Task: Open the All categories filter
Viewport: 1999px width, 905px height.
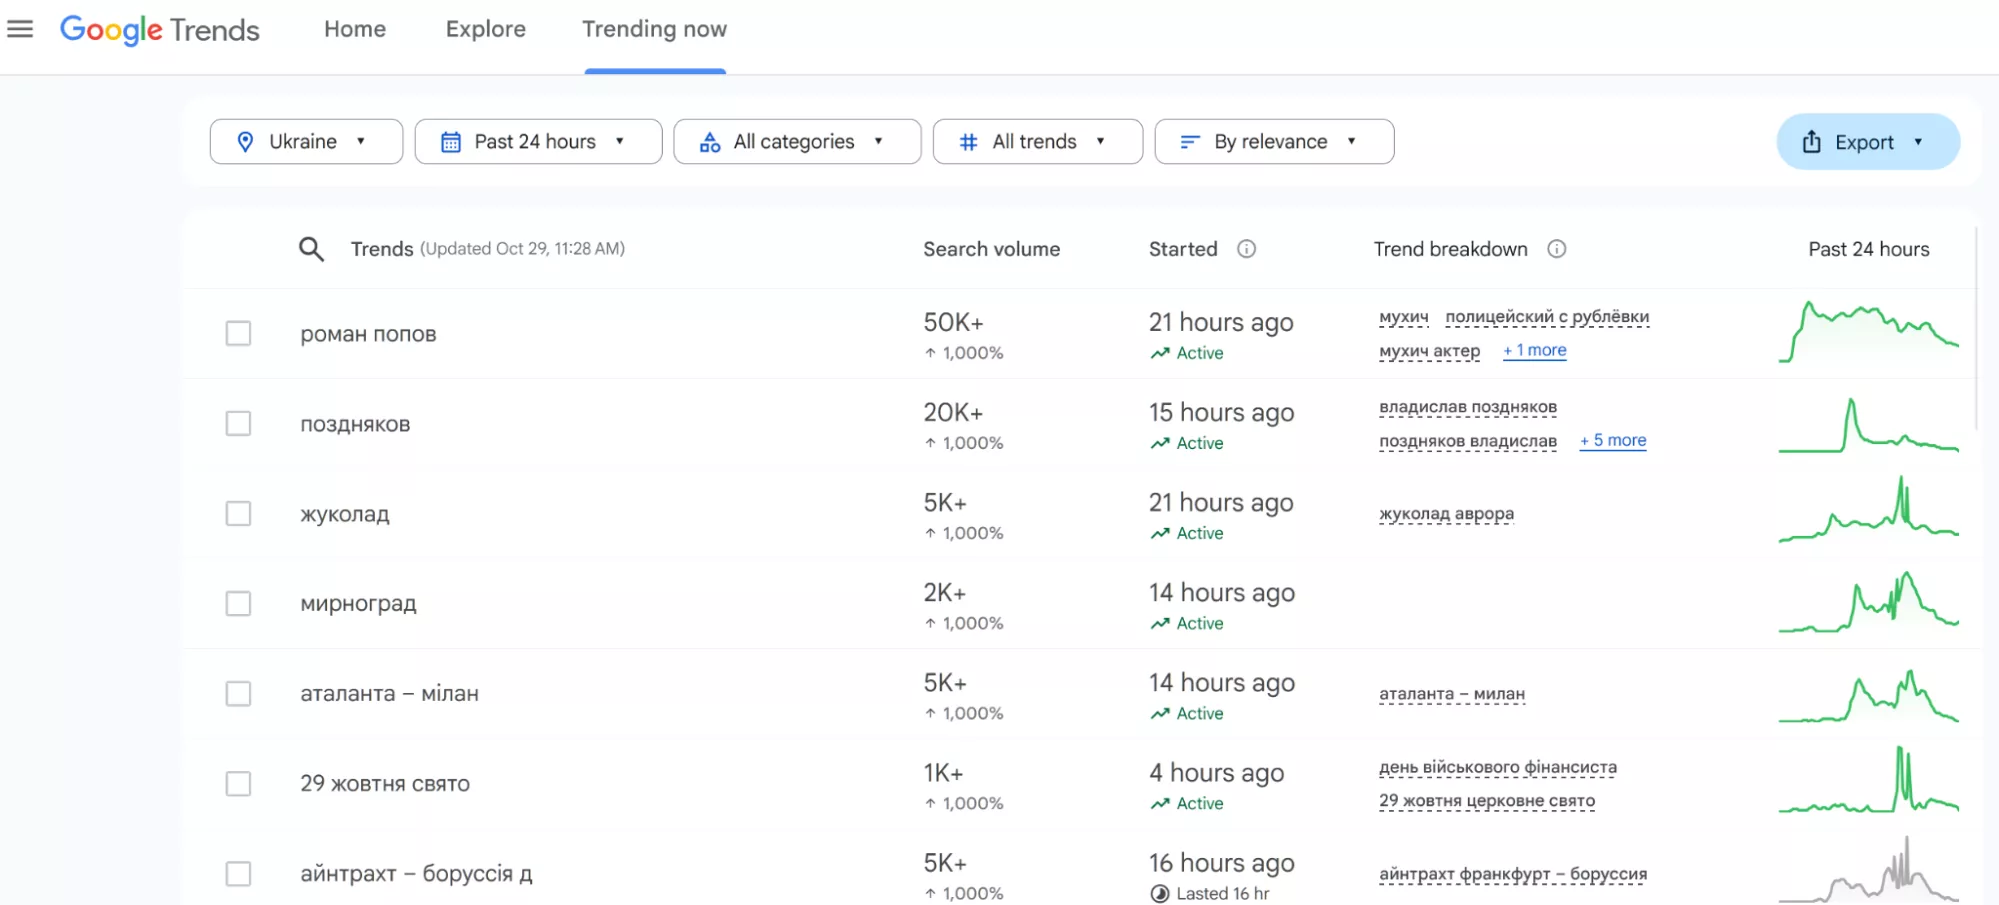Action: (796, 142)
